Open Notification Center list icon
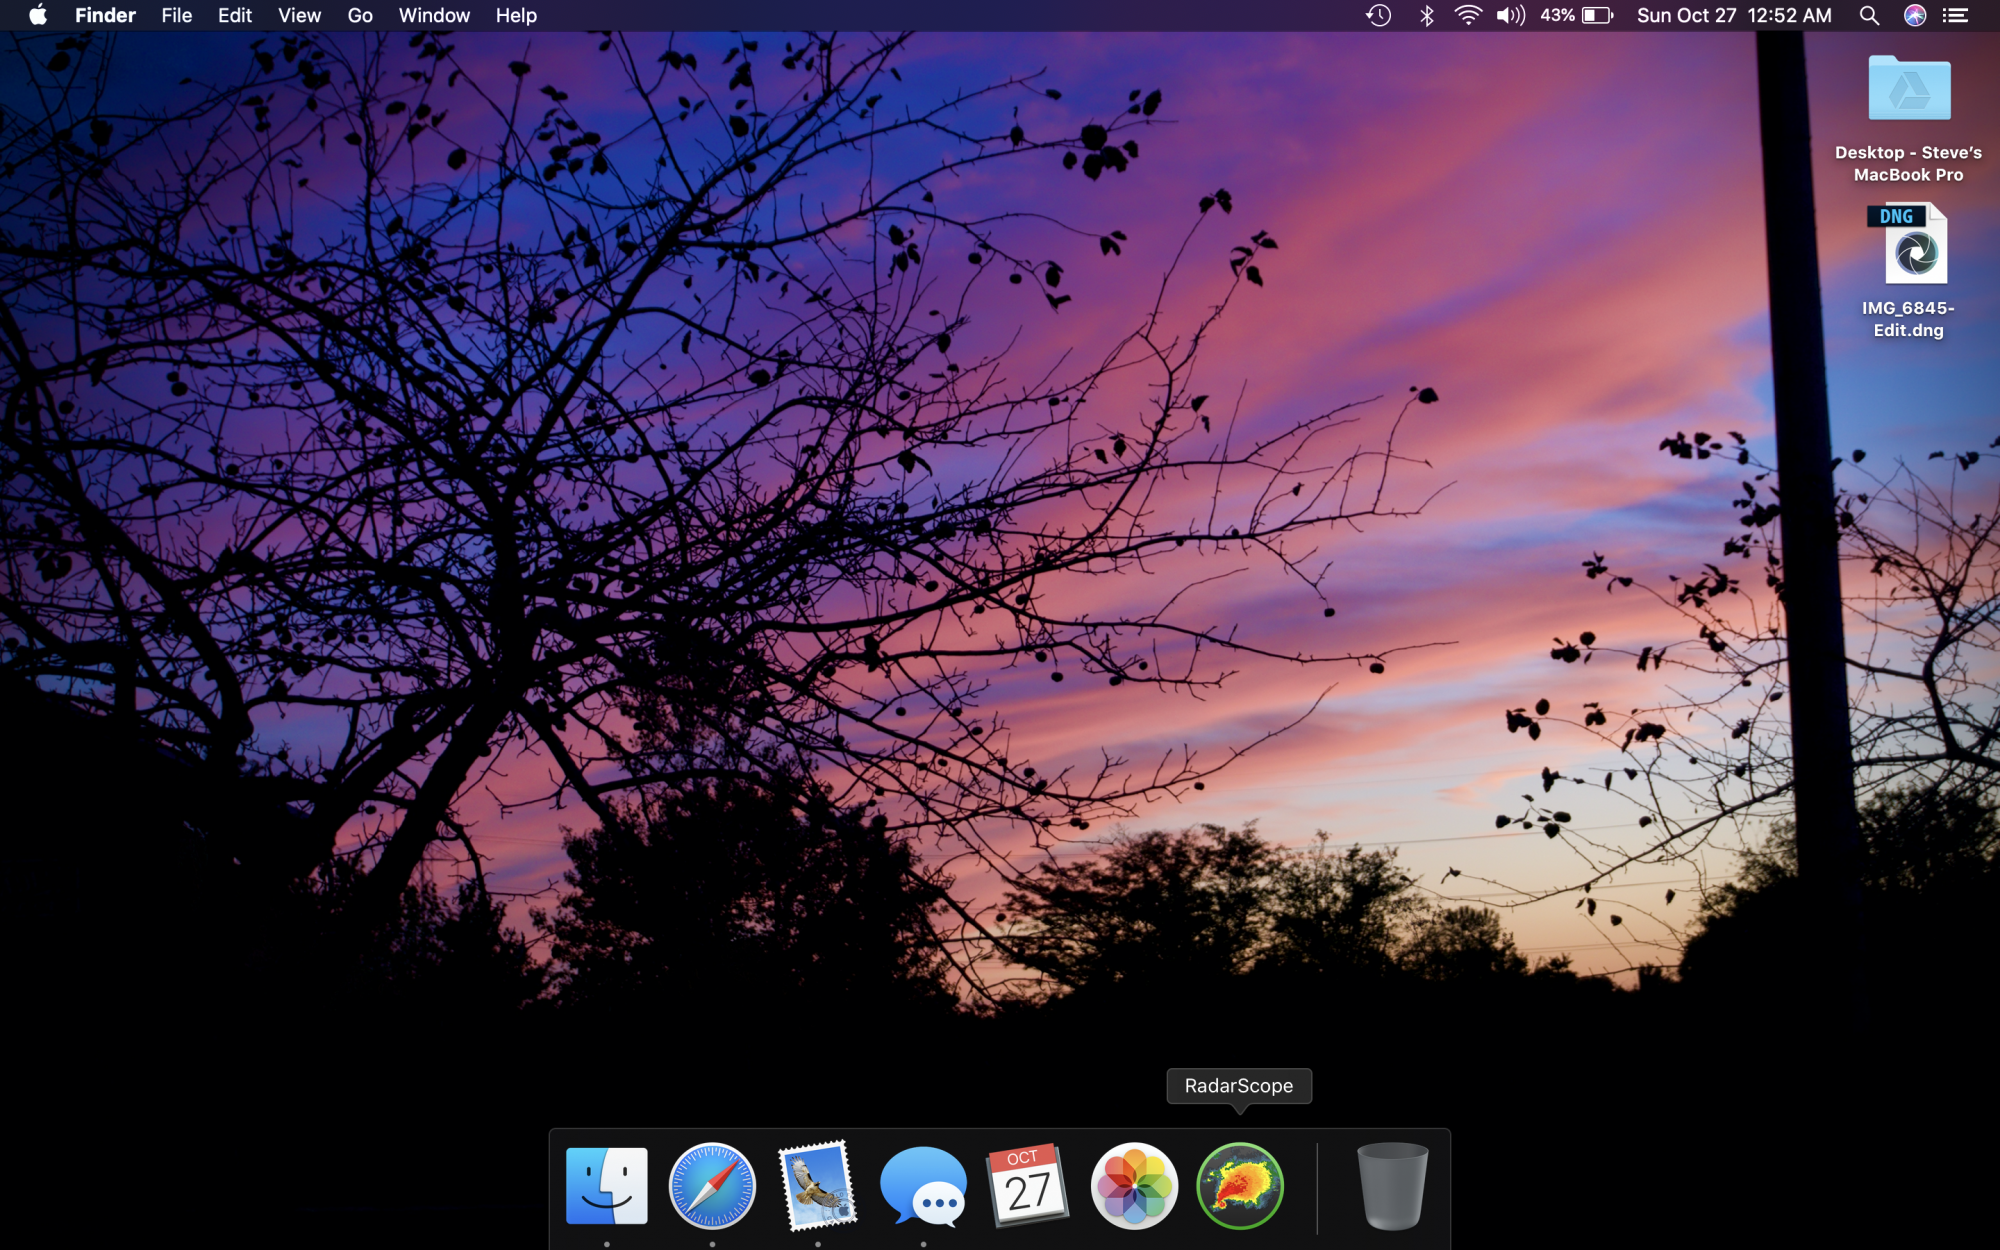2000x1250 pixels. pos(1955,15)
